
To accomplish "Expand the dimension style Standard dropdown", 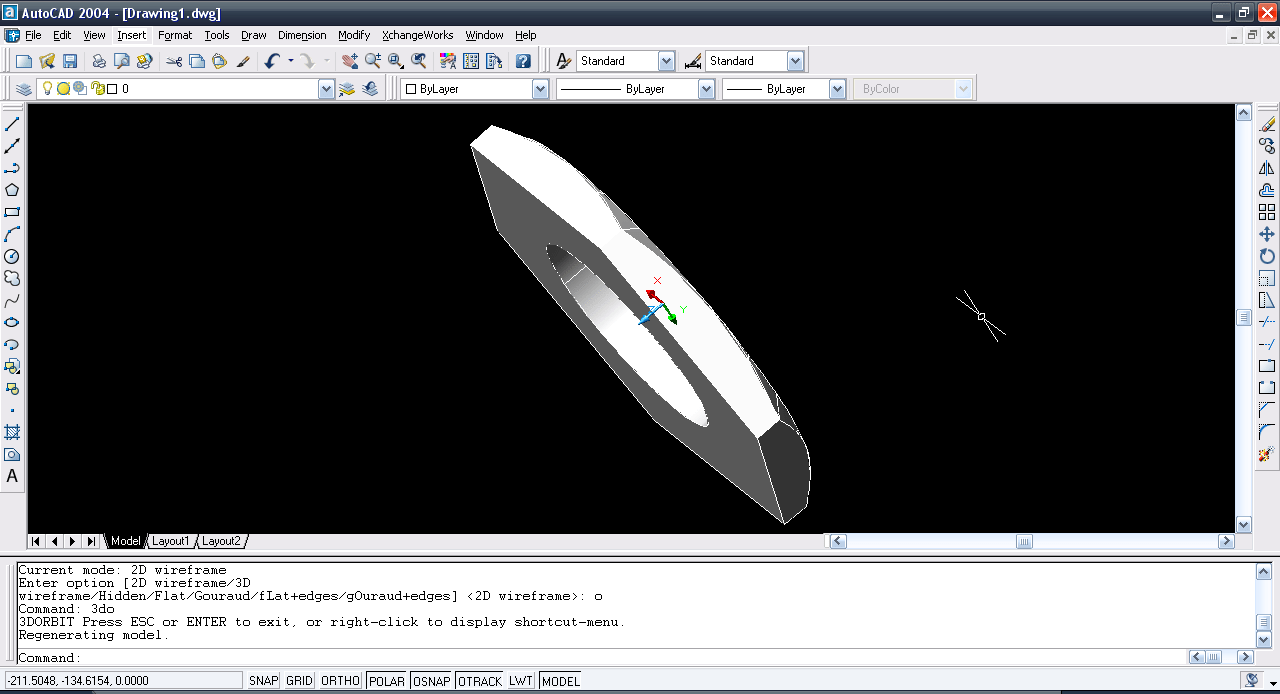I will [795, 61].
